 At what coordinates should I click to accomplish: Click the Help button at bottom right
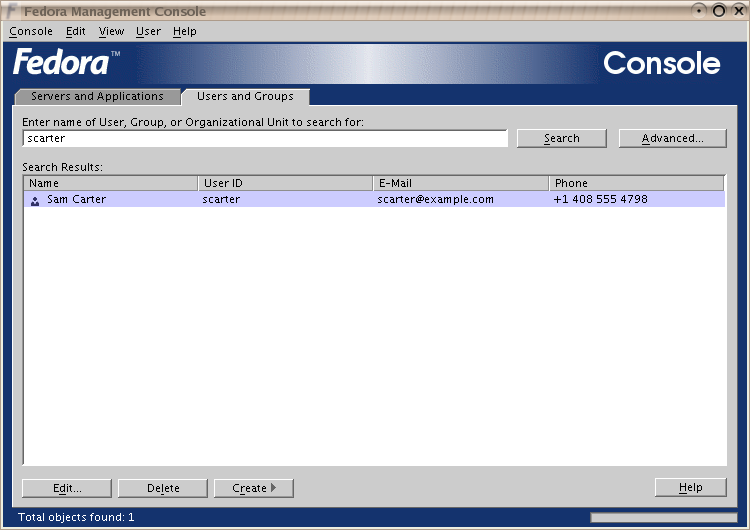tap(691, 487)
